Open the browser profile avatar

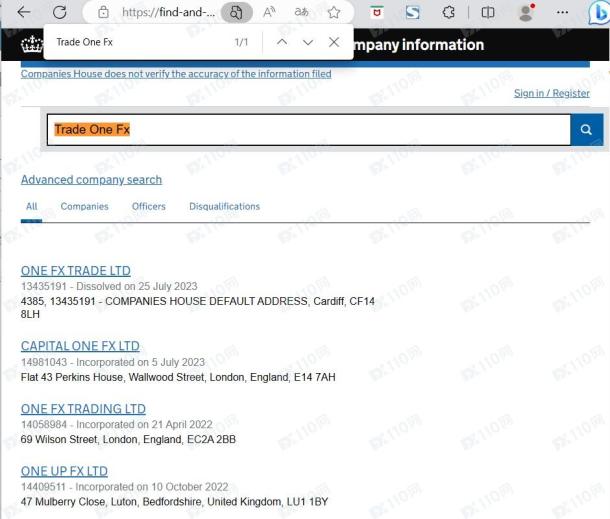(526, 12)
